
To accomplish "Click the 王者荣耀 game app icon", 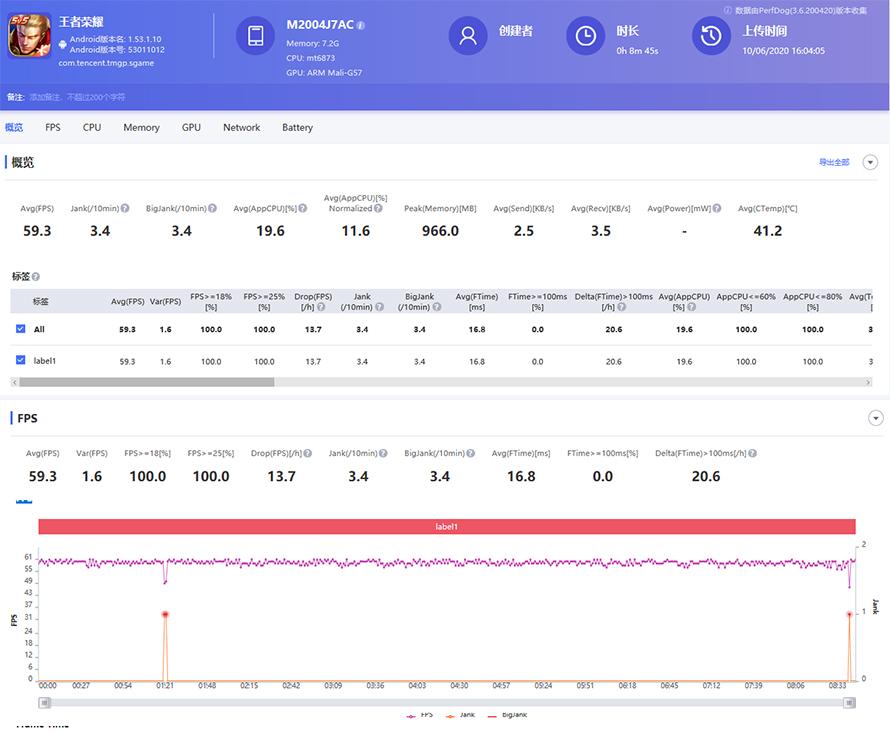I will click(30, 36).
